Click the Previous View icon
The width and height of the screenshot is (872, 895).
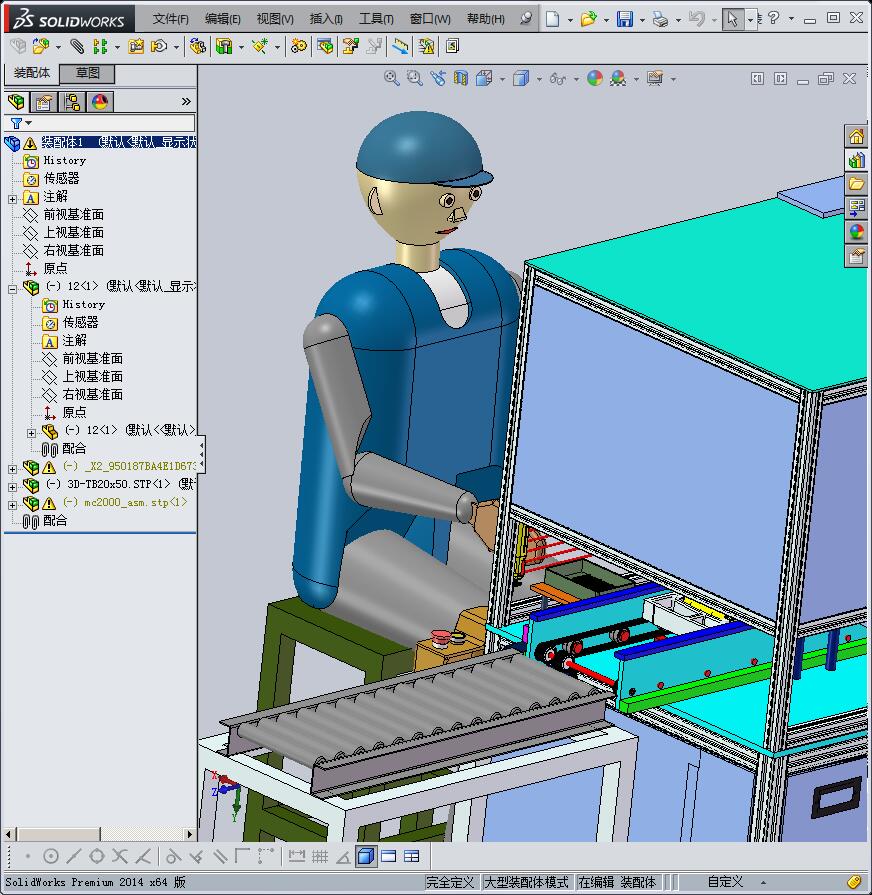[x=438, y=78]
